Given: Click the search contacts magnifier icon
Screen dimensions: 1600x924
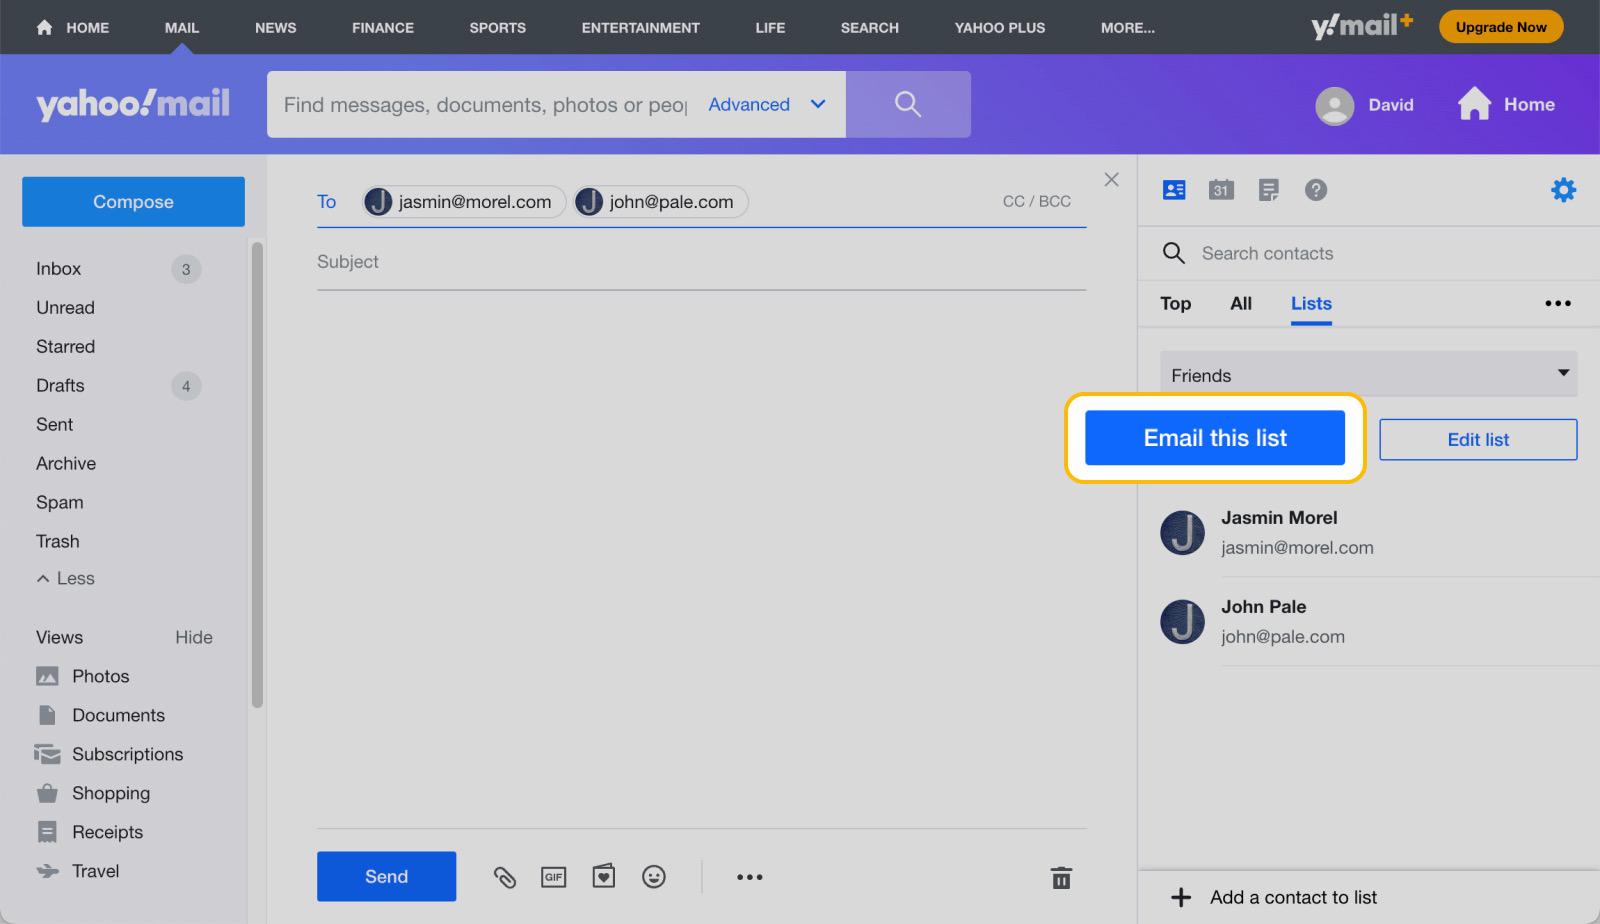Looking at the screenshot, I should (x=1174, y=253).
